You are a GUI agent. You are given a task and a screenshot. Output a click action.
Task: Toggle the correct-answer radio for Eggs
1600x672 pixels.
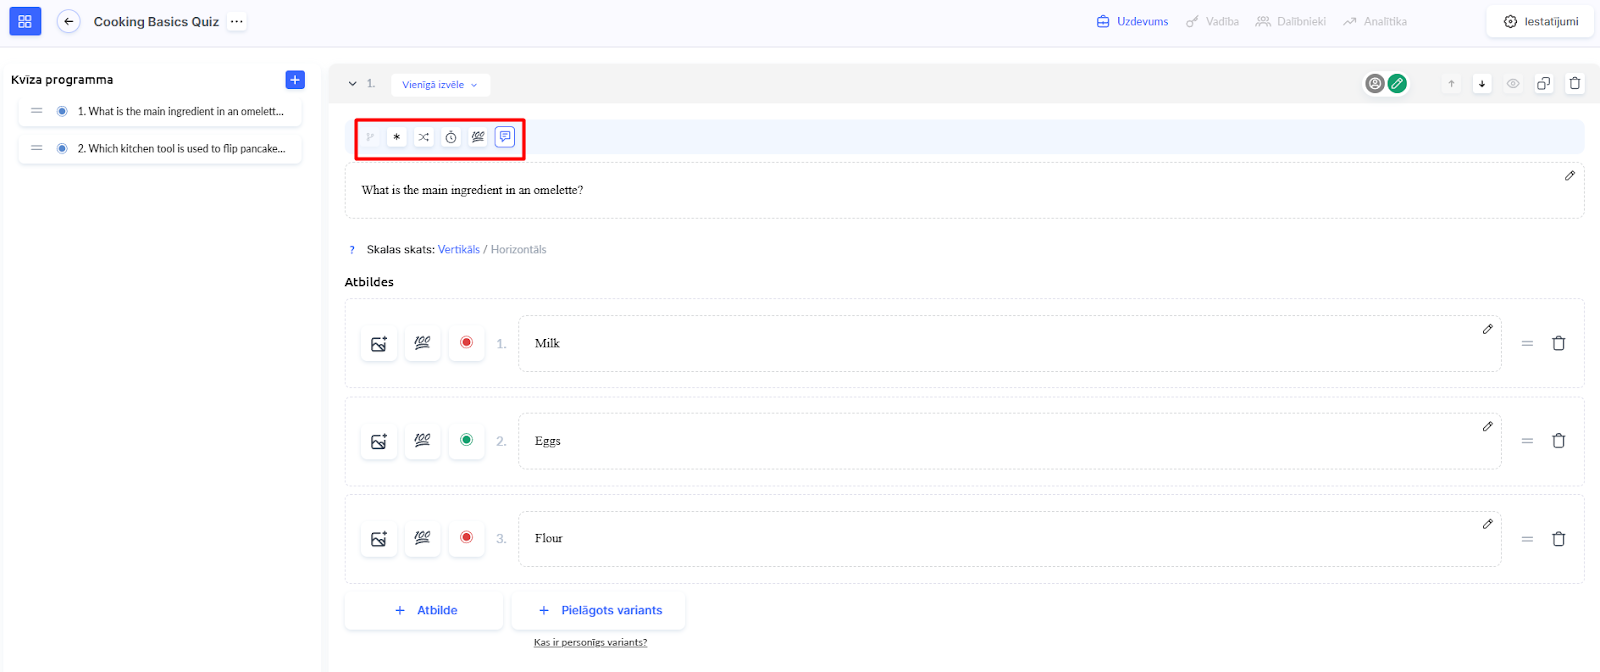[466, 440]
